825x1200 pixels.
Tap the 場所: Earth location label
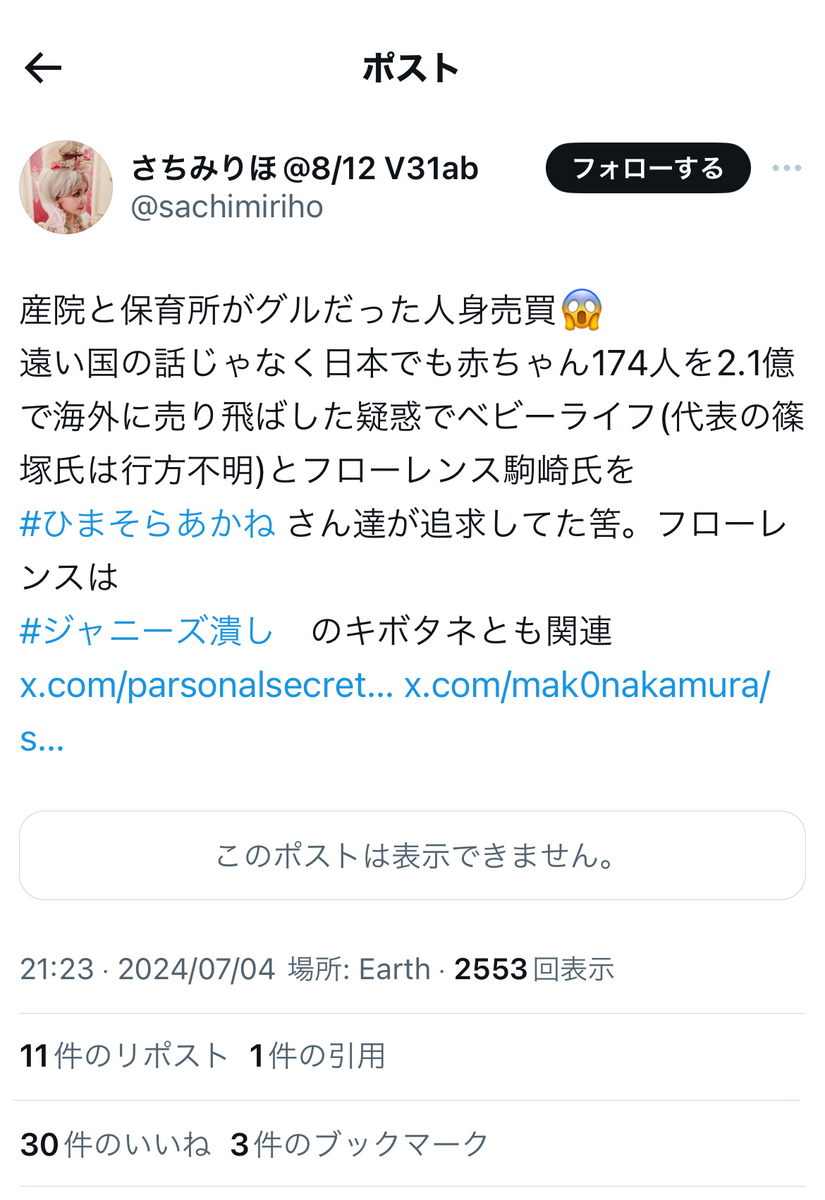[x=359, y=968]
